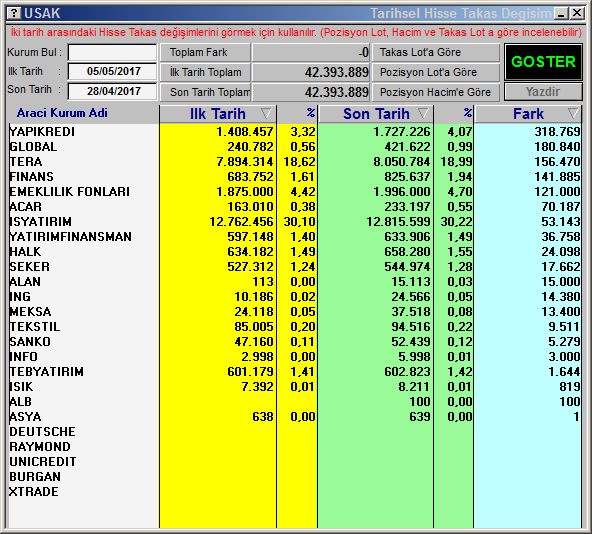Select the EMEKLILIK FONLARI row

point(294,192)
